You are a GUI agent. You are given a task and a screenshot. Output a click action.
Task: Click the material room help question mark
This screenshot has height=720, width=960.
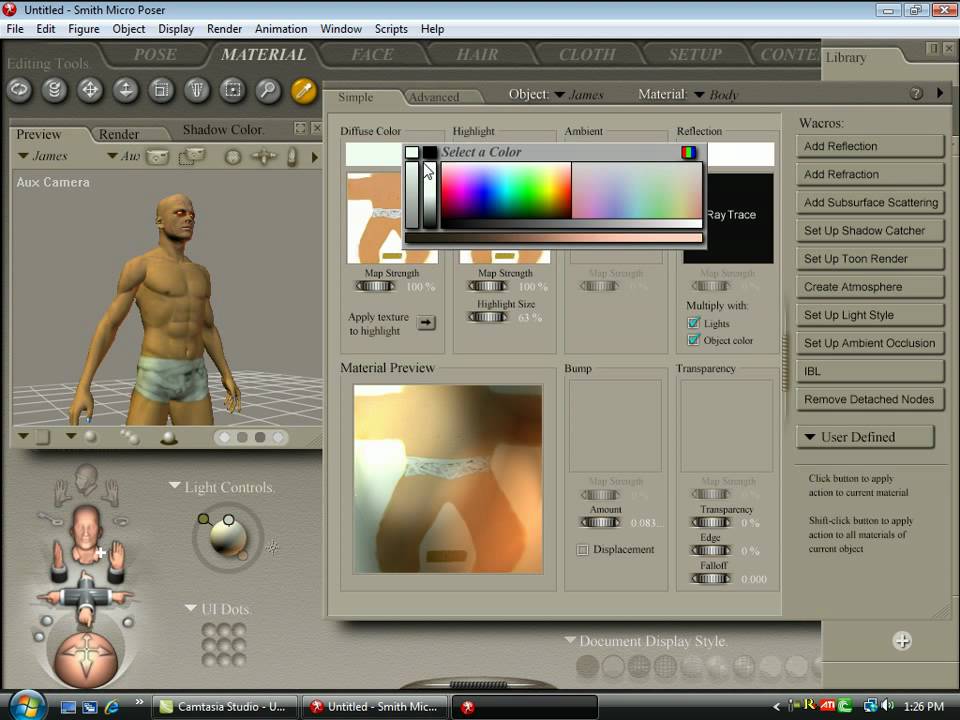[916, 94]
